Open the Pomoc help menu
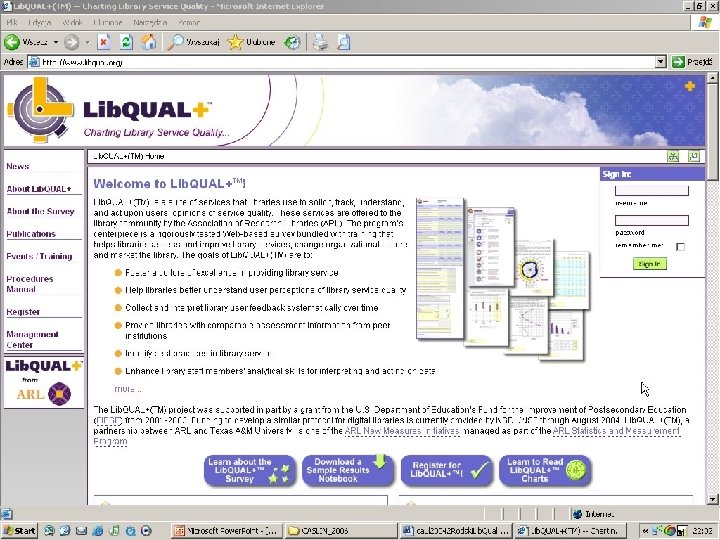This screenshot has height=540, width=720. click(189, 22)
